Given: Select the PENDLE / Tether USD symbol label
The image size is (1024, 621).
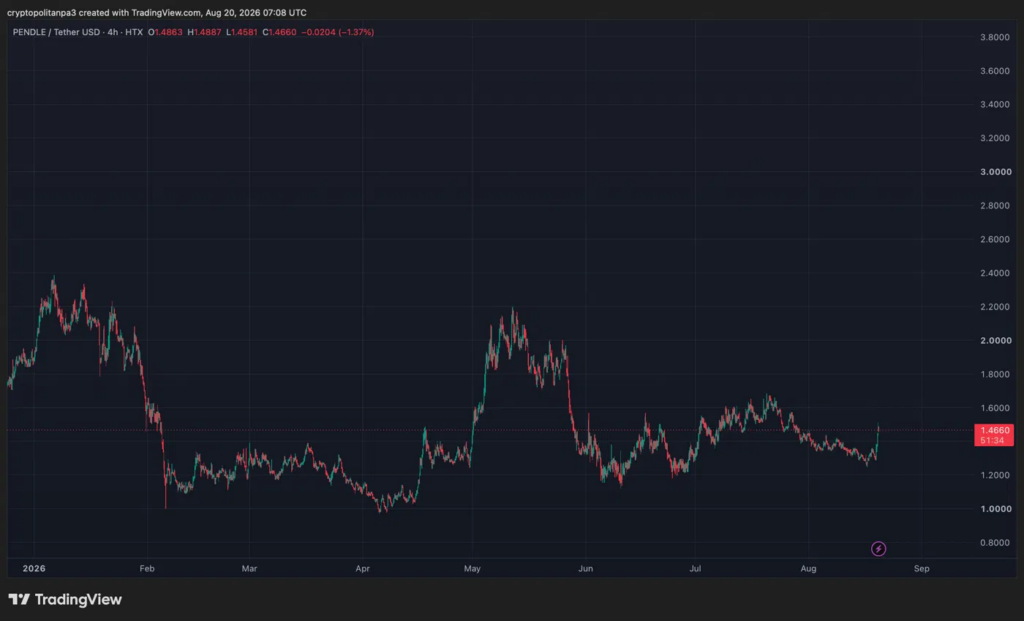Looking at the screenshot, I should [59, 32].
